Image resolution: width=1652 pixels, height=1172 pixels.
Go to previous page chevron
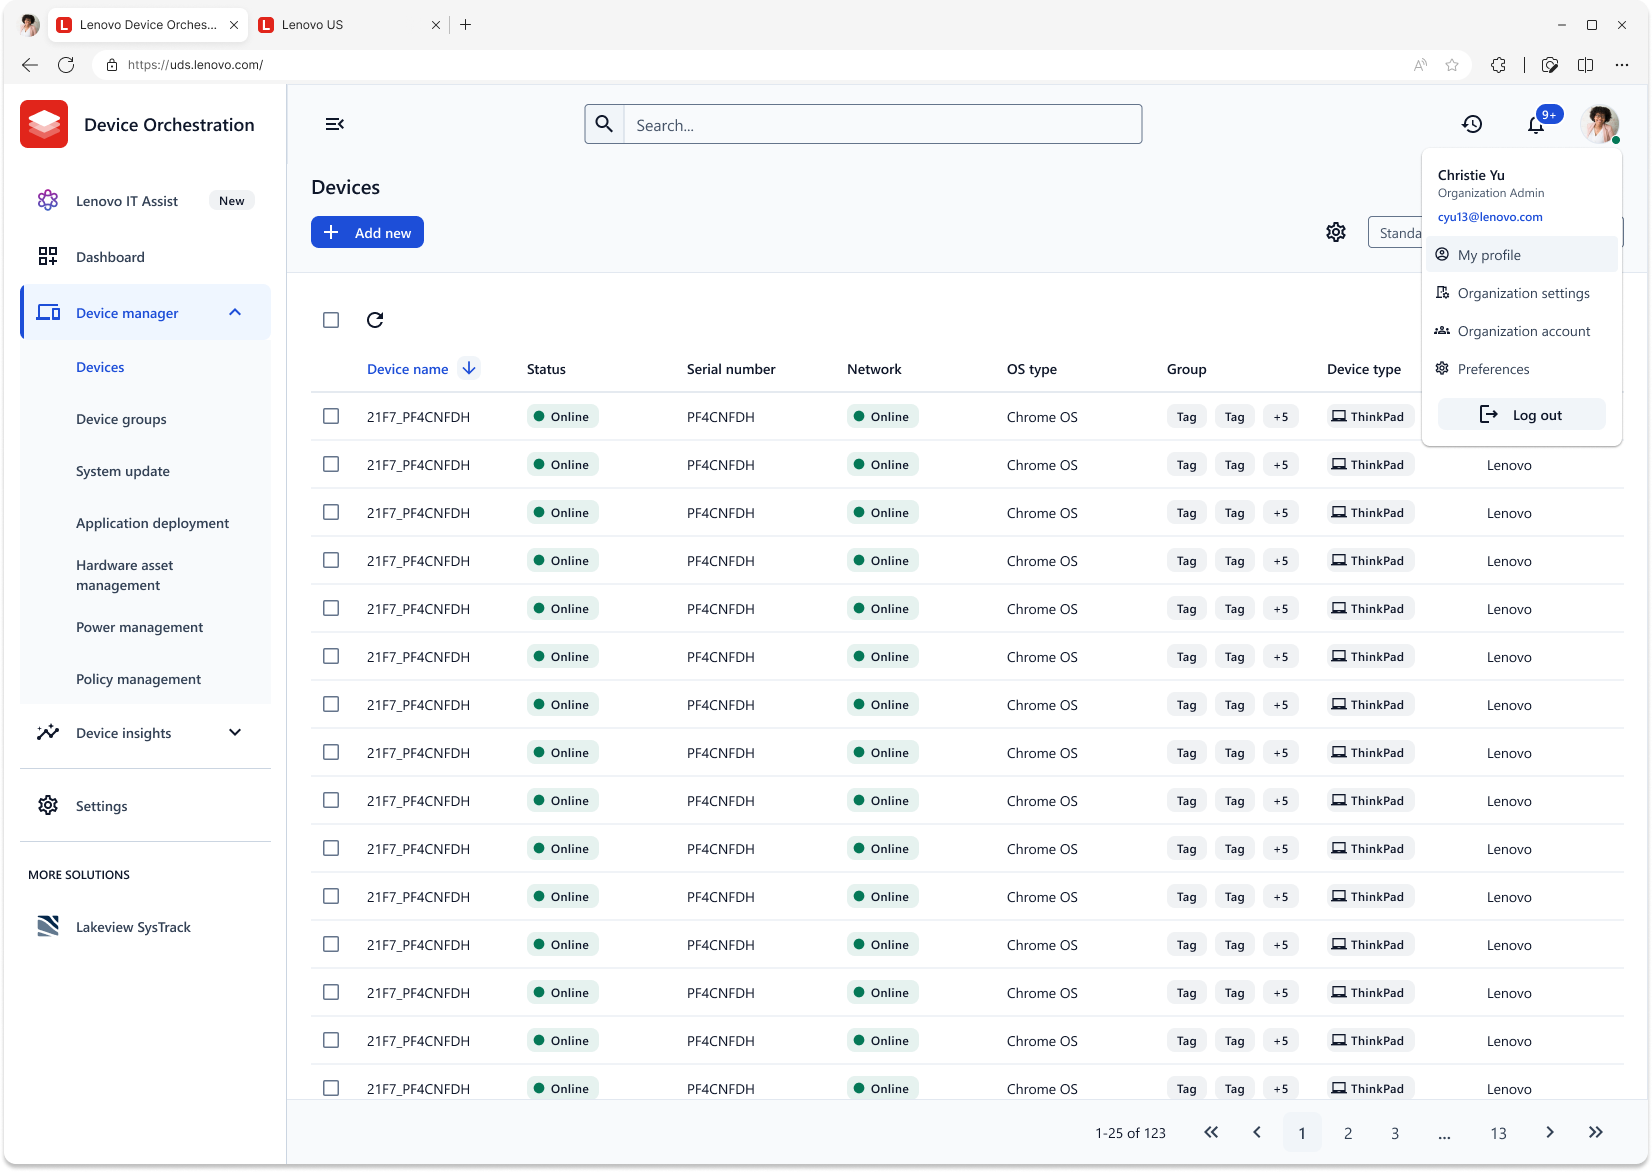tap(1257, 1132)
